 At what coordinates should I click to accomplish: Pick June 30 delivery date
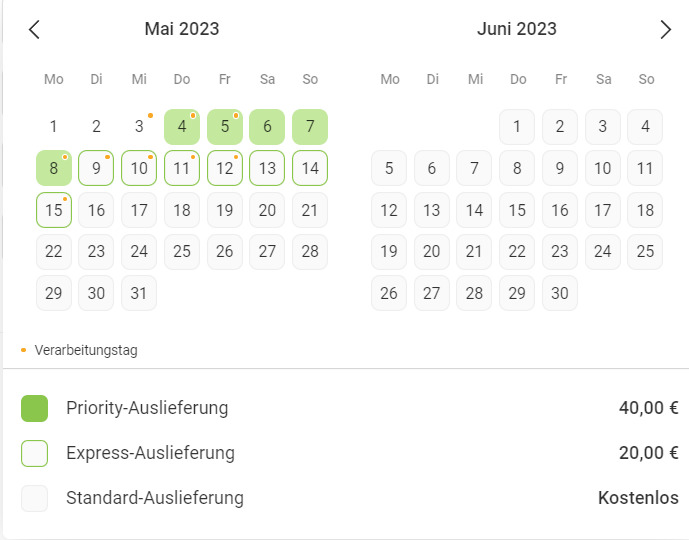[x=560, y=293]
